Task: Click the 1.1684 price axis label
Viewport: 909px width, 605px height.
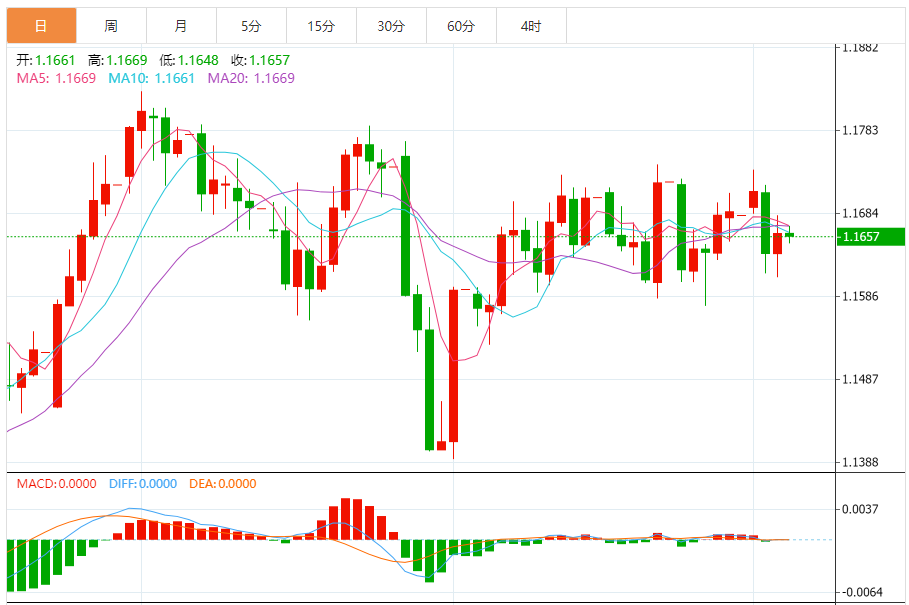Action: click(860, 213)
